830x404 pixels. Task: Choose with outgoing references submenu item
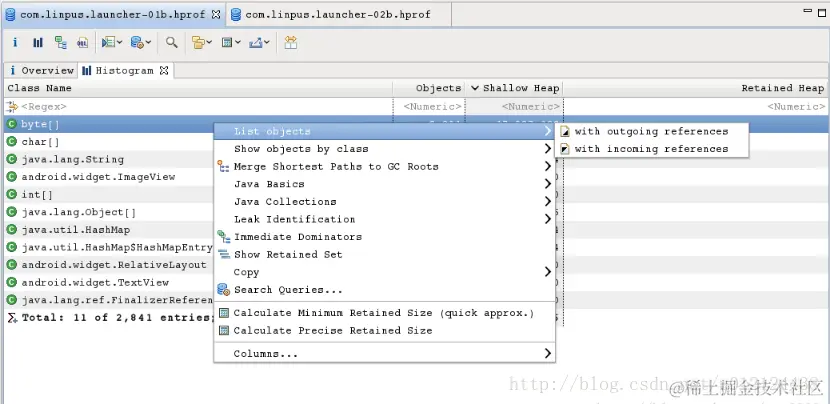pyautogui.click(x=652, y=131)
